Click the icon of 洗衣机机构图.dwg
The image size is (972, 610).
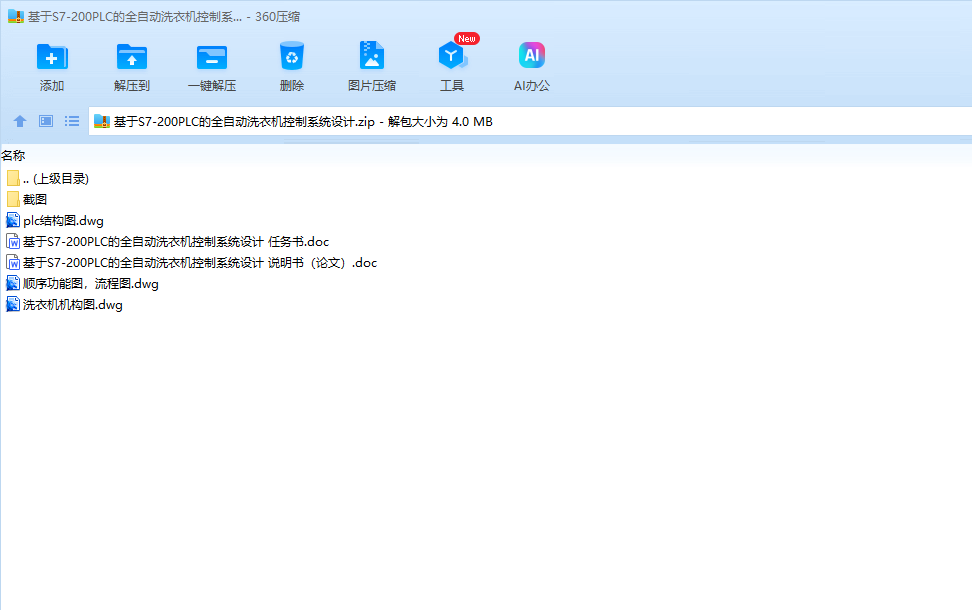tap(13, 305)
